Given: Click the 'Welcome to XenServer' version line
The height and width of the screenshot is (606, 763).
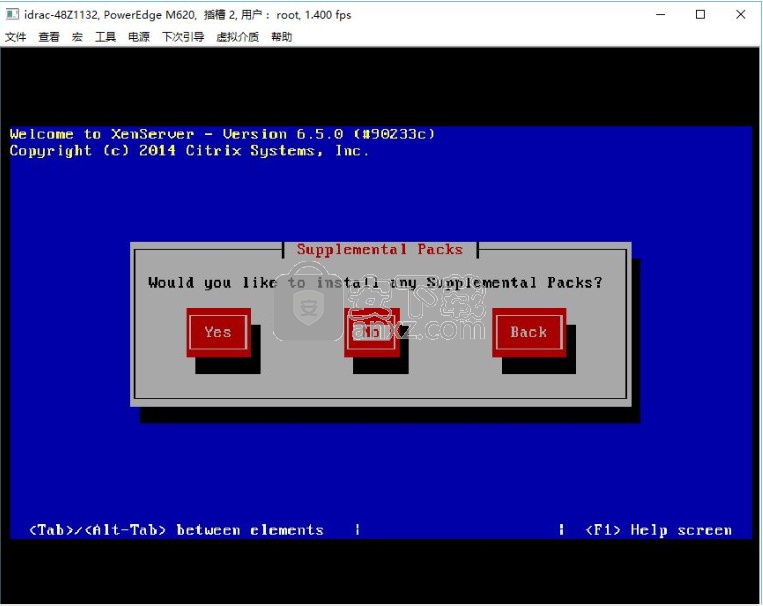Looking at the screenshot, I should (x=222, y=134).
